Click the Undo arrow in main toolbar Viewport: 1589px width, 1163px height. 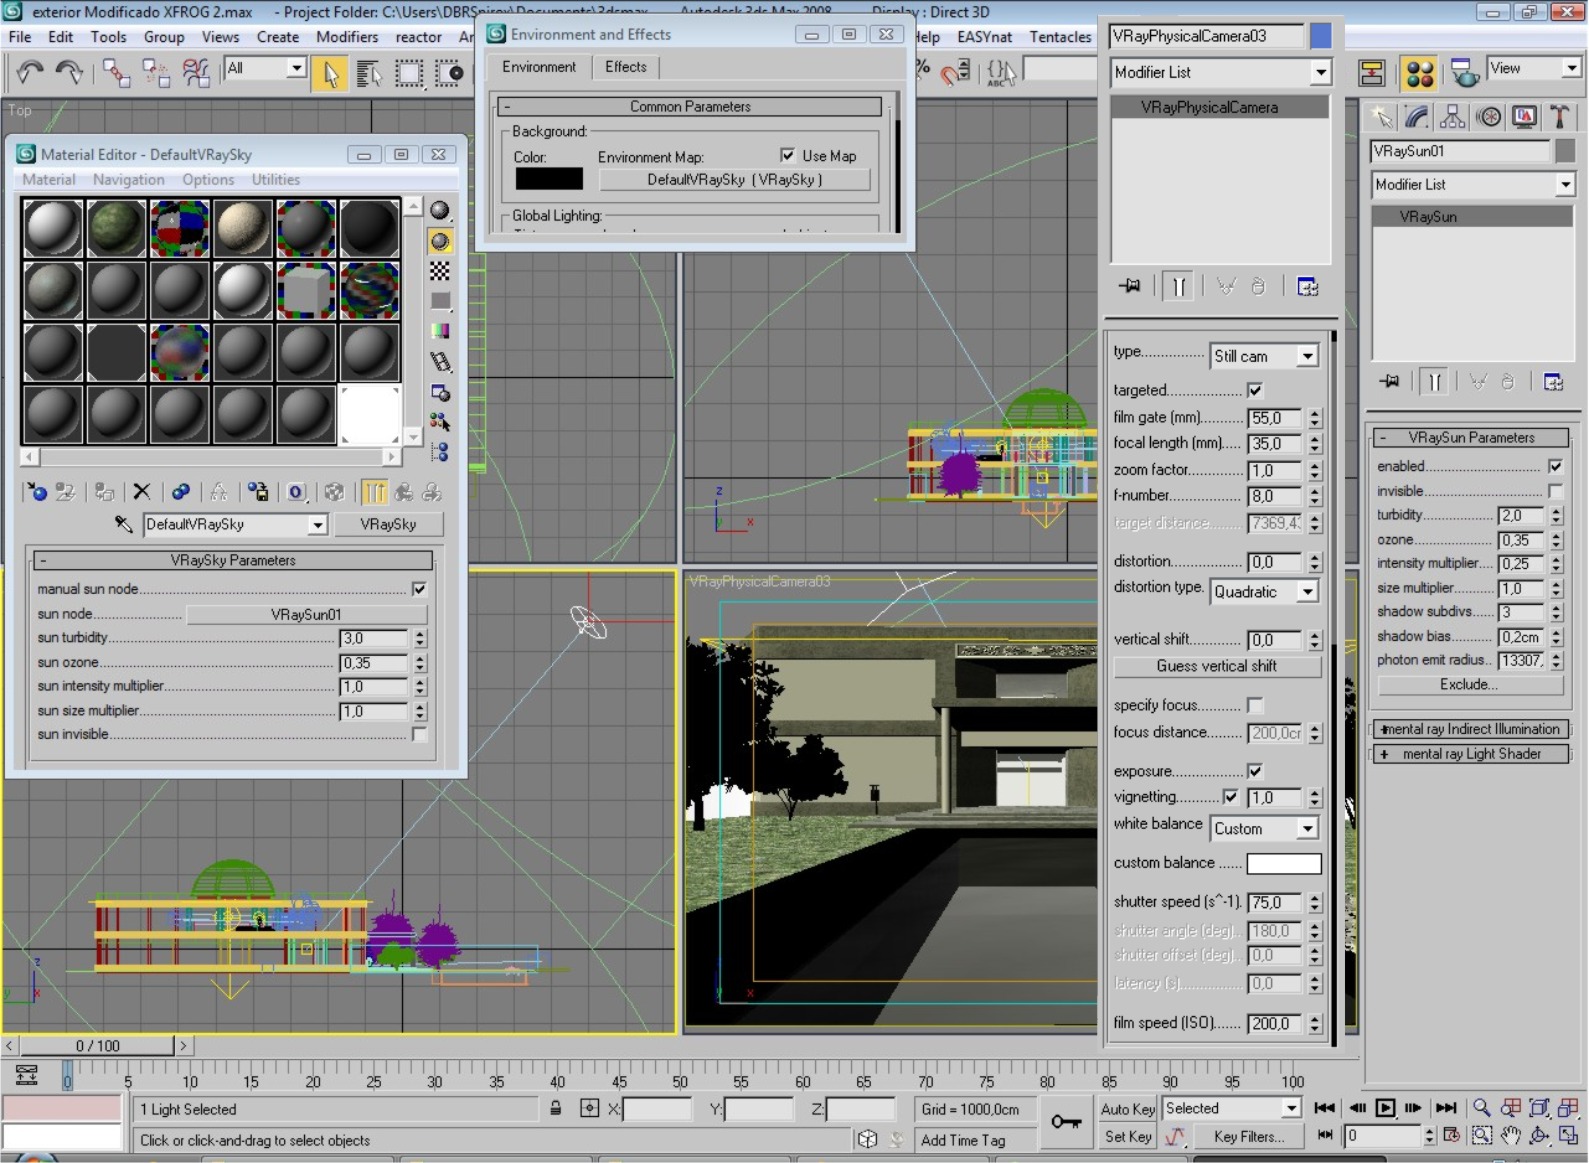click(x=30, y=72)
